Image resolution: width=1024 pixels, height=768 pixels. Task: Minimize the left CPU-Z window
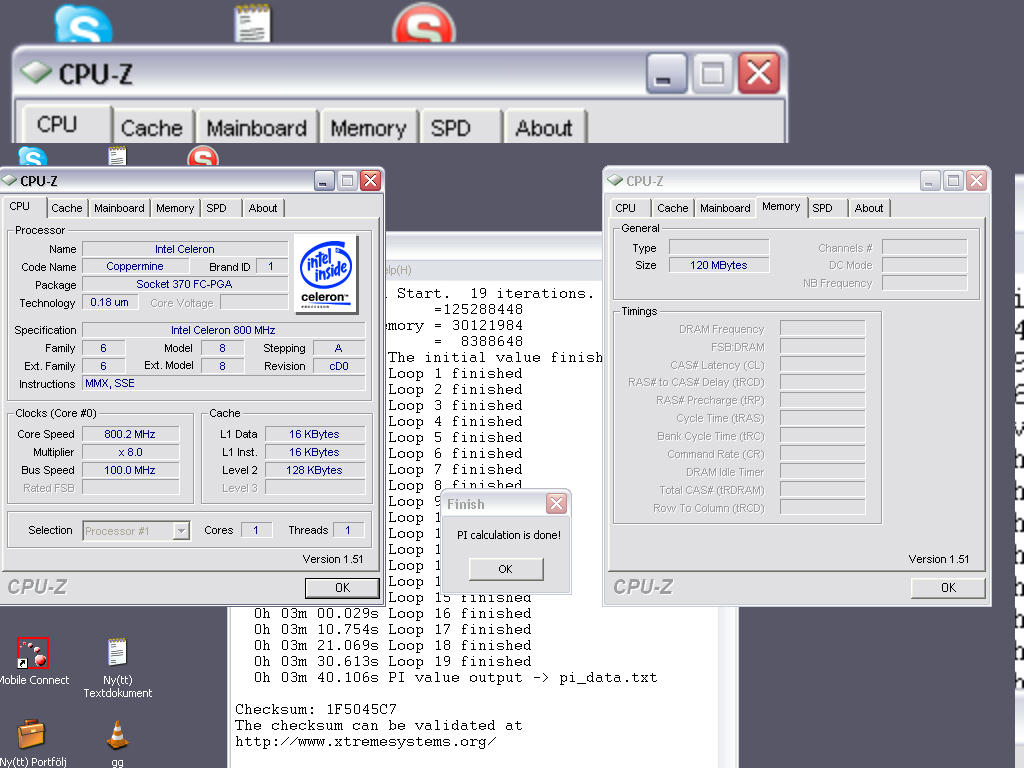[x=324, y=180]
